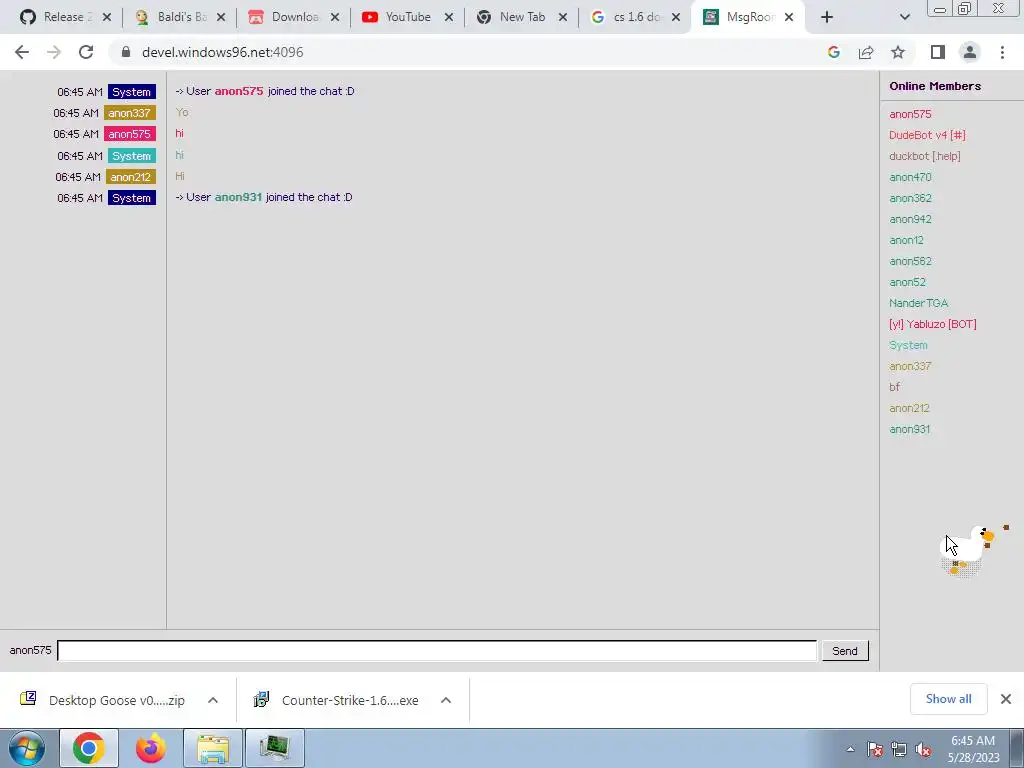Screen dimensions: 1024x768
Task: Open a new tab with the plus button
Action: click(827, 17)
